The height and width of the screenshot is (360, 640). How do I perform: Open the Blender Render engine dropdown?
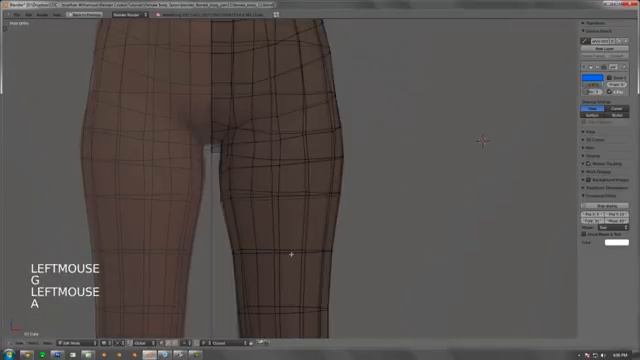click(130, 15)
